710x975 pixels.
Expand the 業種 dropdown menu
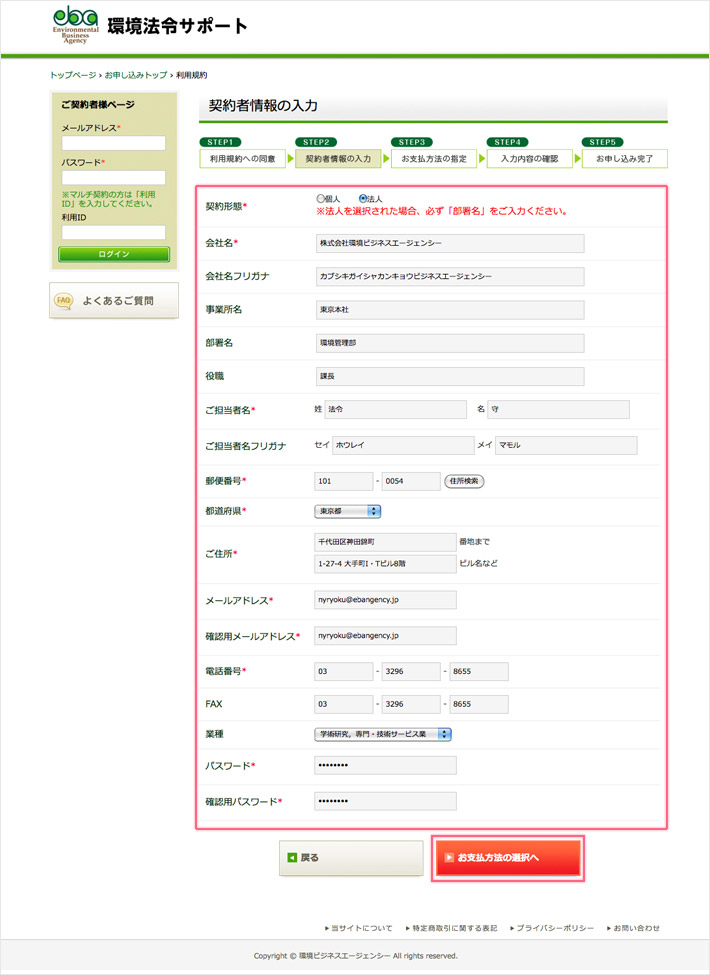(x=383, y=734)
